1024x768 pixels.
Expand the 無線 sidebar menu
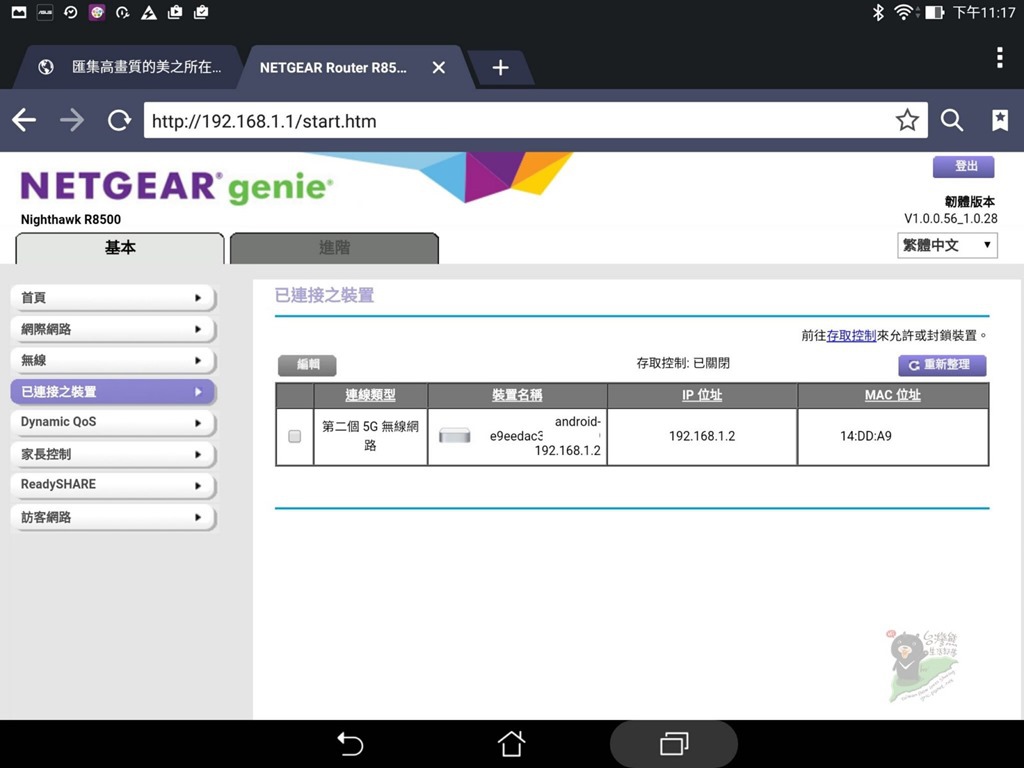click(113, 360)
